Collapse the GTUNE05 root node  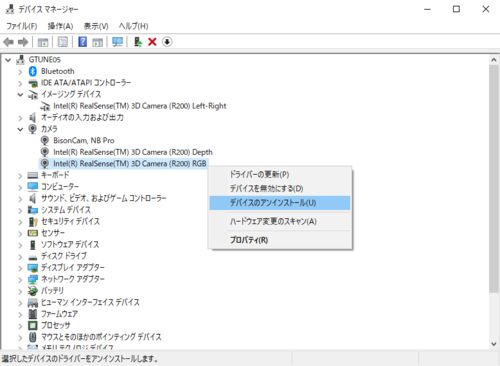point(8,60)
